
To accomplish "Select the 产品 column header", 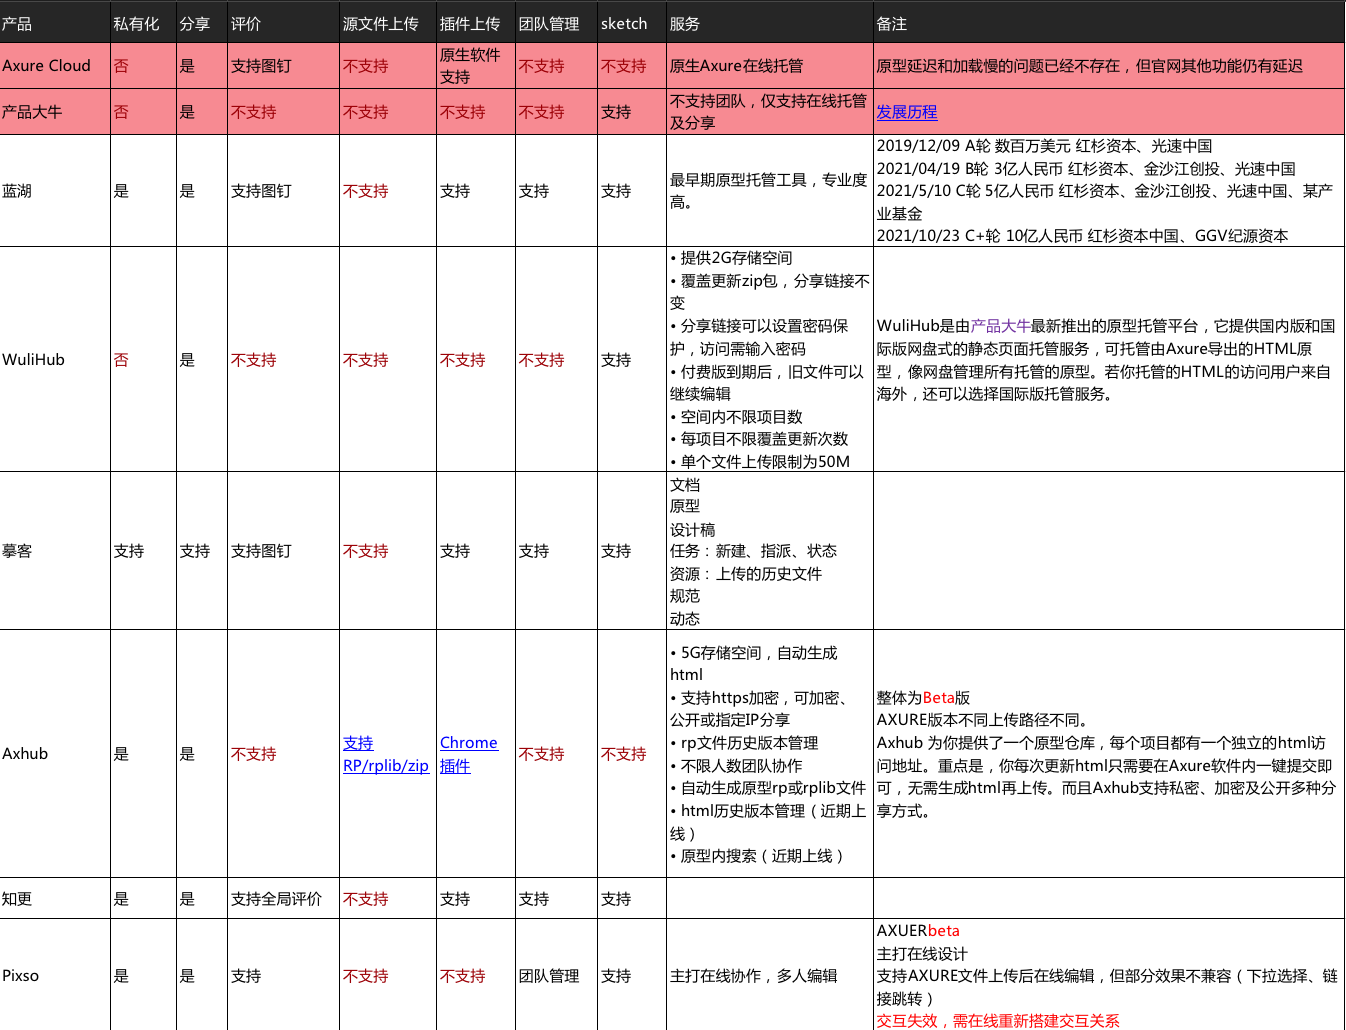I will coord(55,23).
